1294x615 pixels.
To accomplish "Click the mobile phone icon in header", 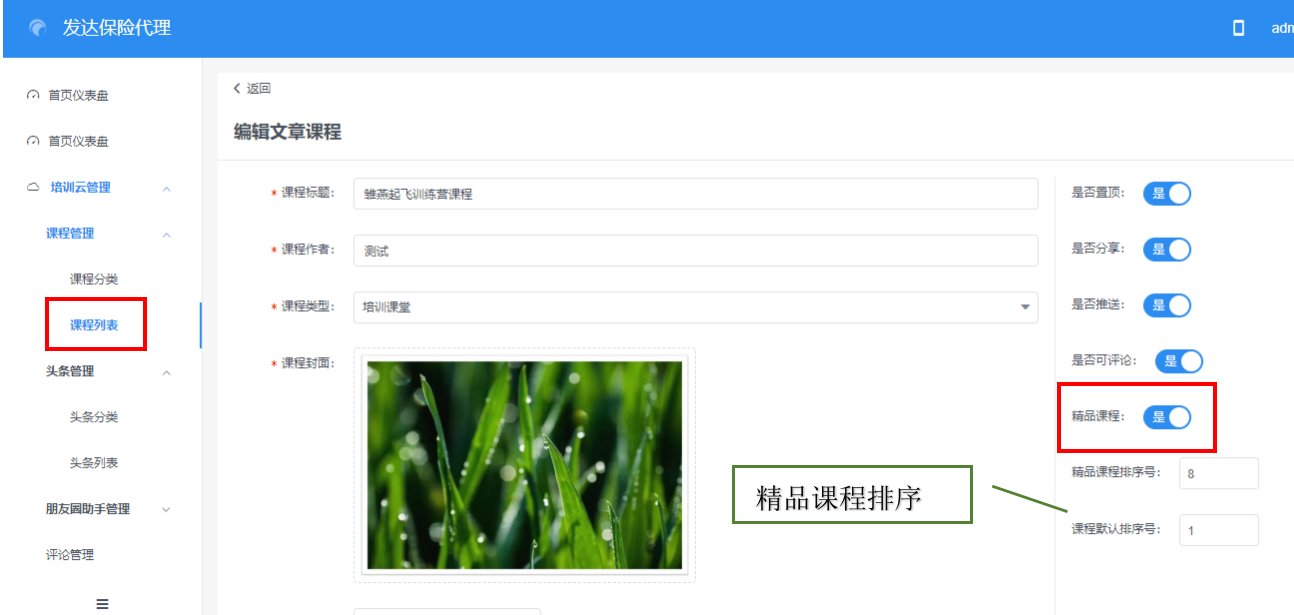I will pos(1238,28).
